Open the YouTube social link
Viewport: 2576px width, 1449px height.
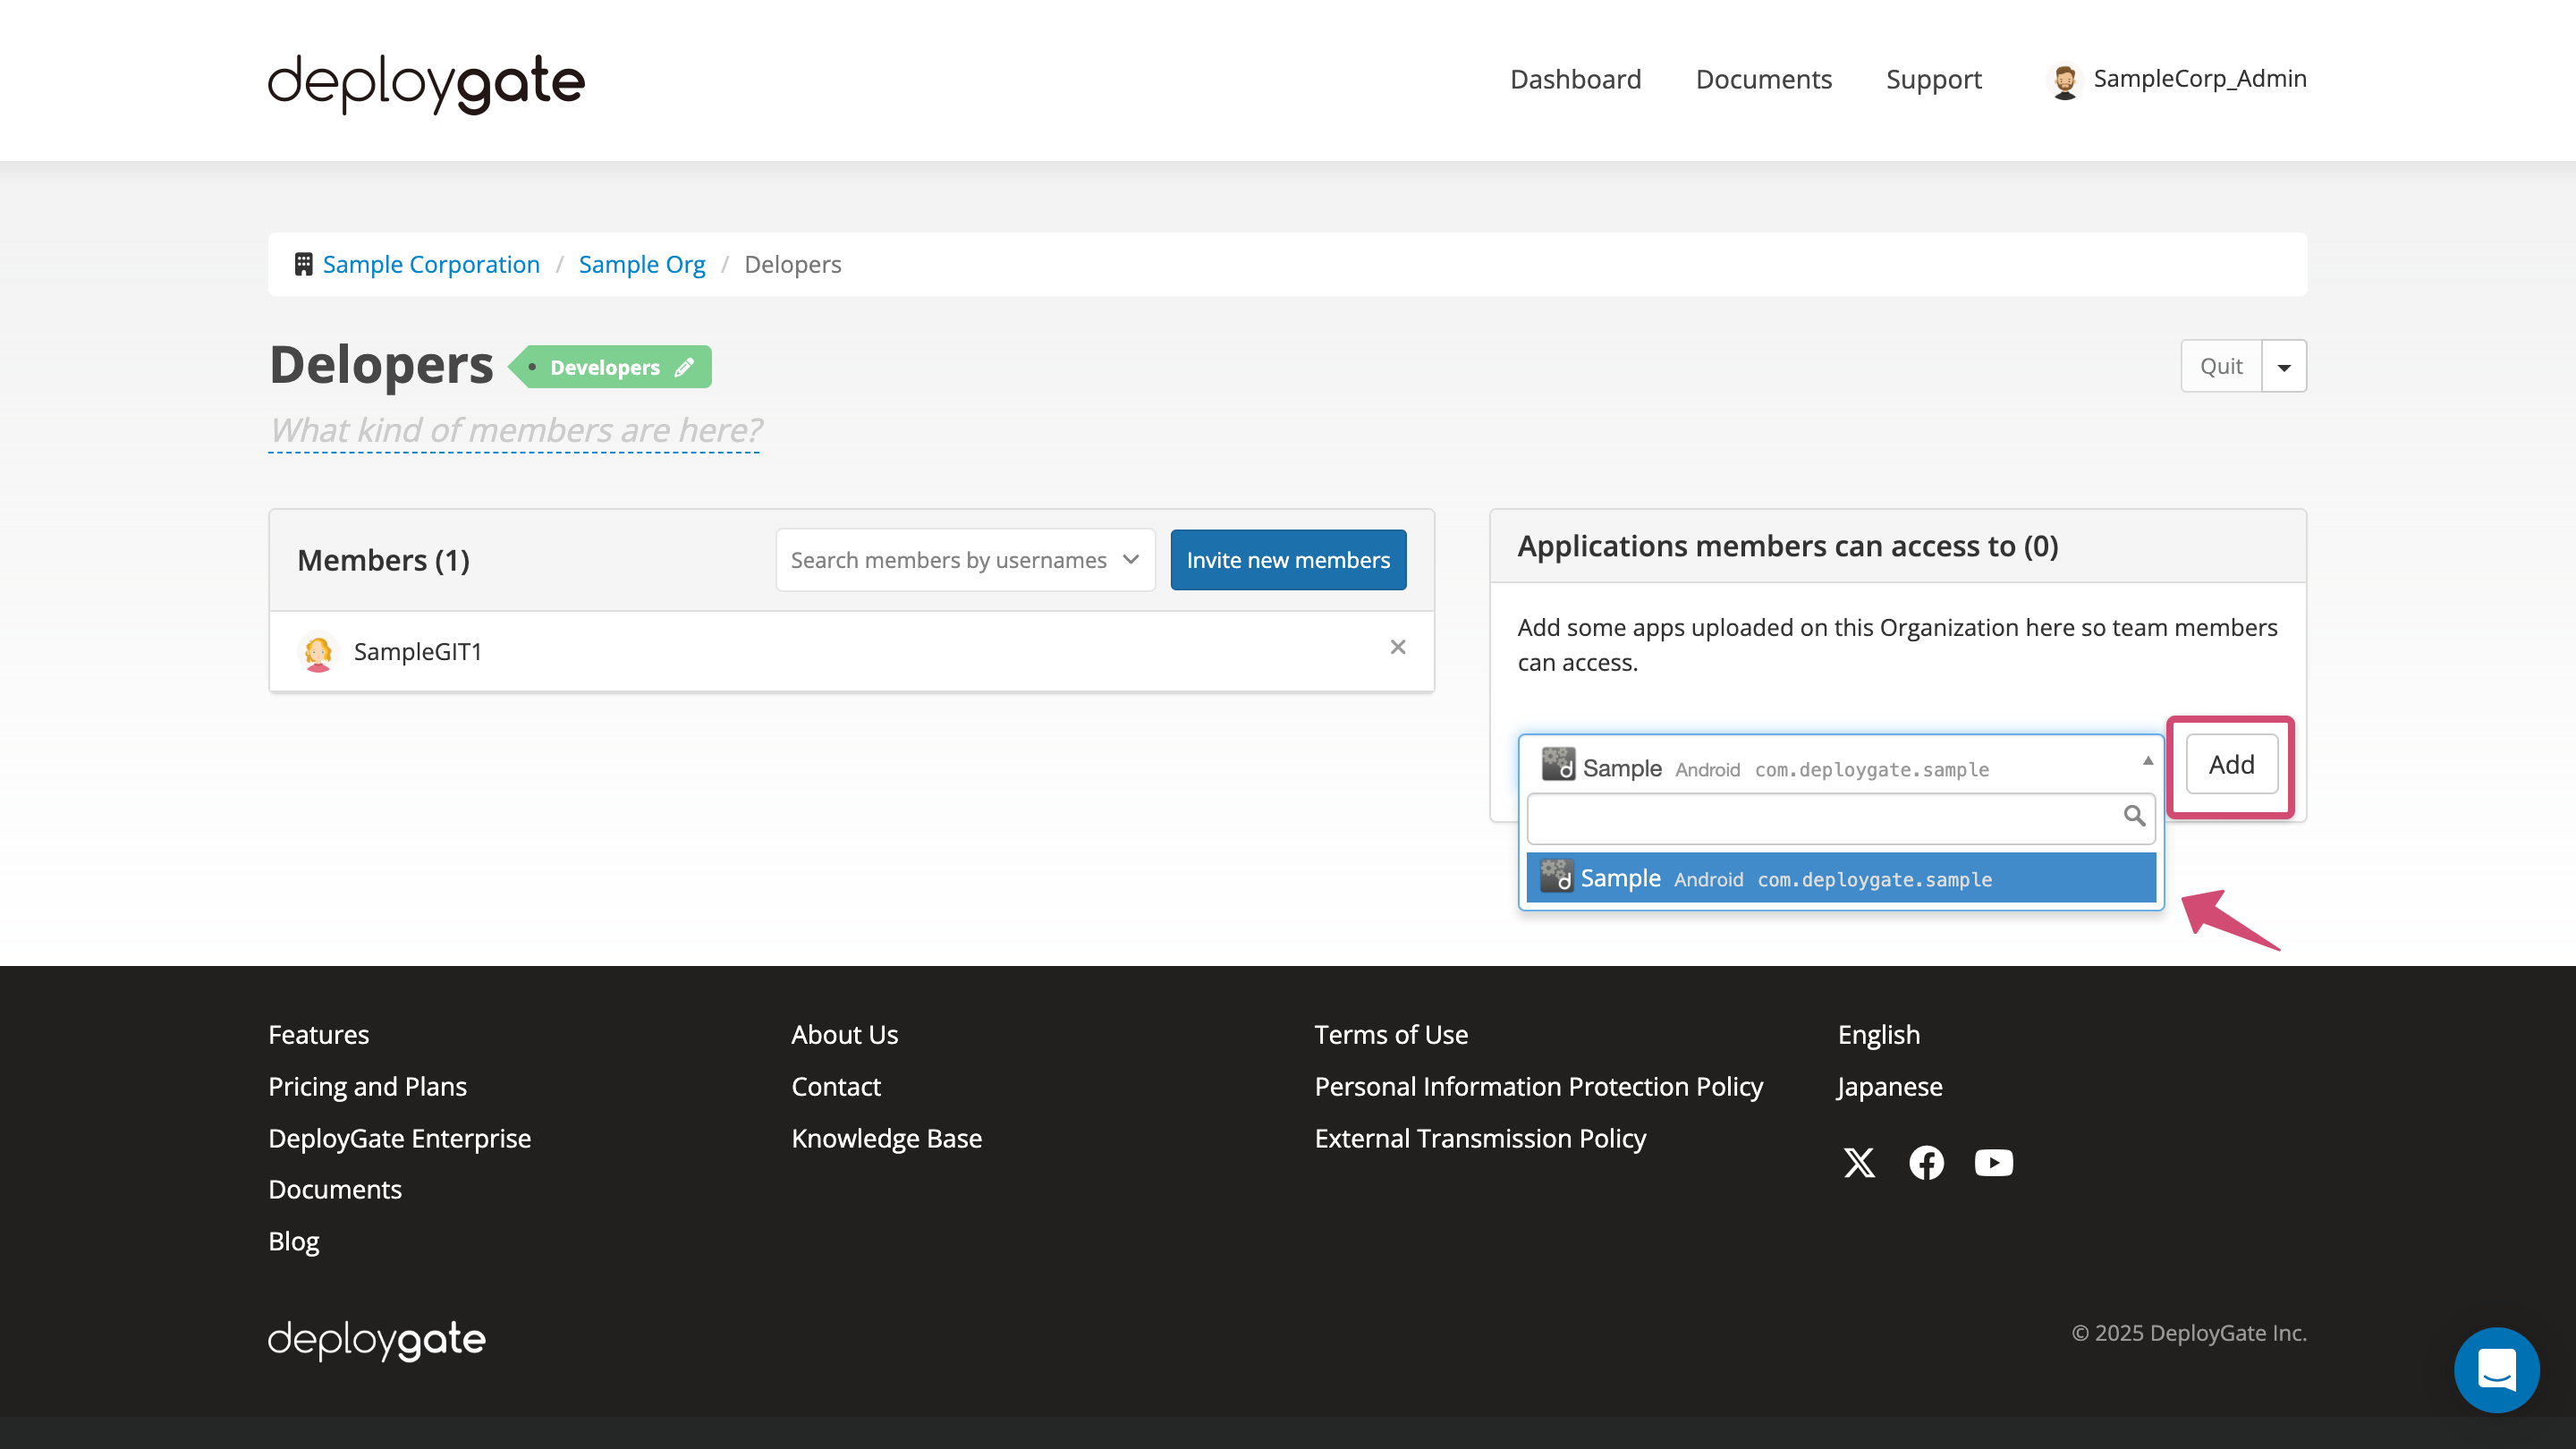[1993, 1163]
